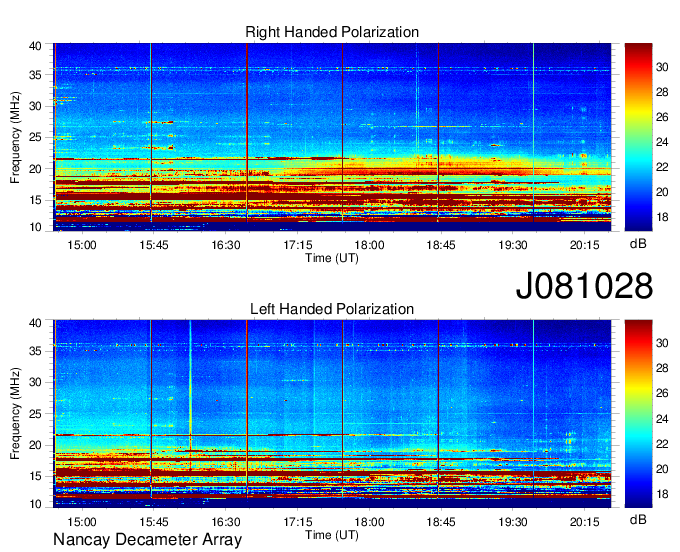This screenshot has height=552, width=680.
Task: Click "15:45" time tick under Left Handed plot
Action: click(154, 521)
